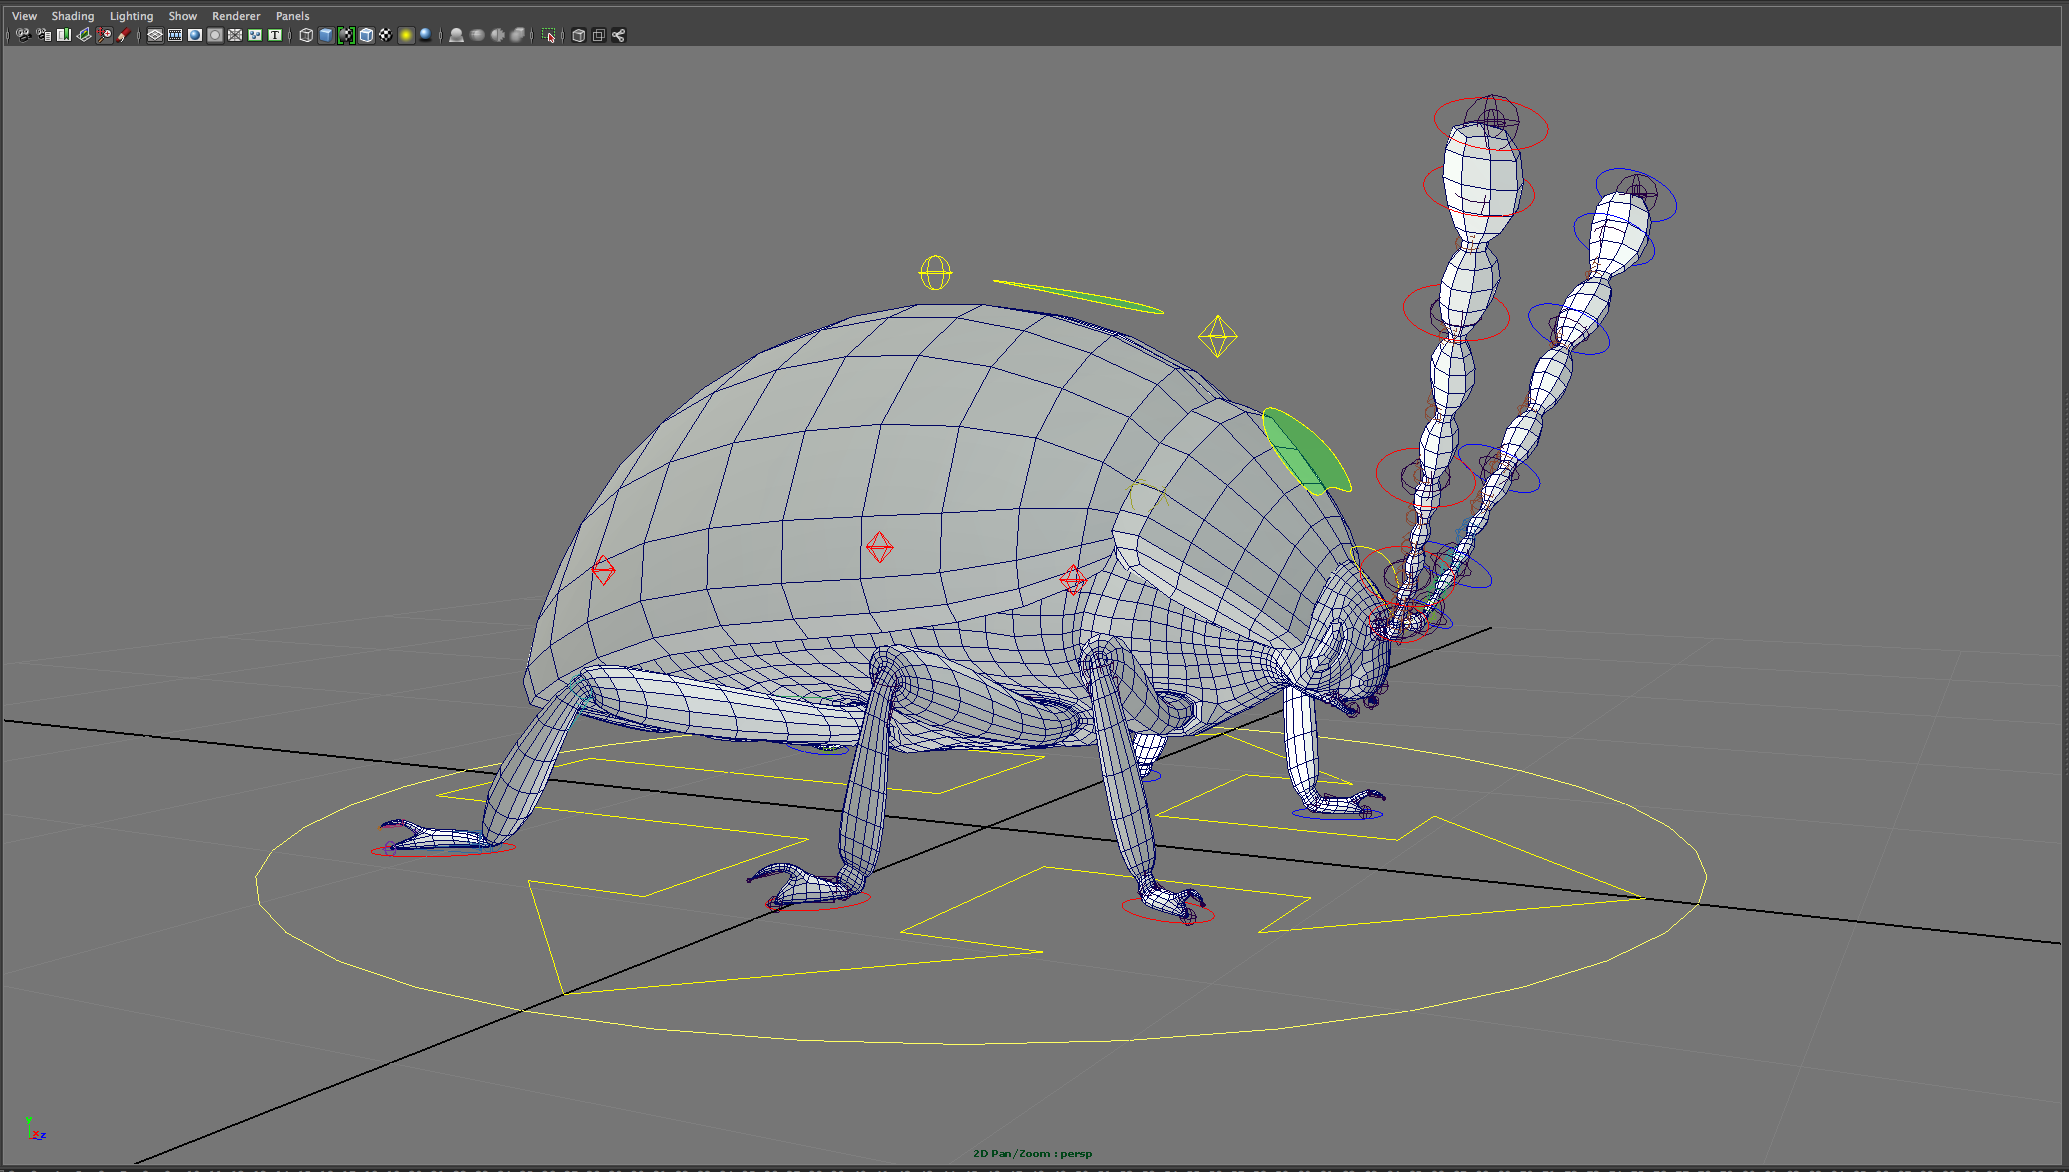Toggle X-Ray Active Components icon

[598, 35]
